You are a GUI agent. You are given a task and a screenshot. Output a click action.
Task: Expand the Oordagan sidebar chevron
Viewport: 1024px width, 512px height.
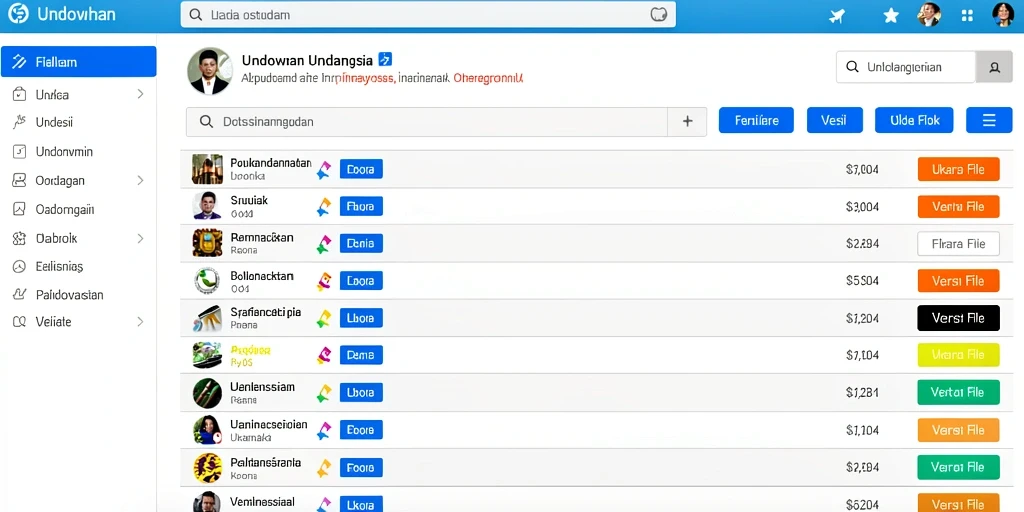tap(140, 180)
